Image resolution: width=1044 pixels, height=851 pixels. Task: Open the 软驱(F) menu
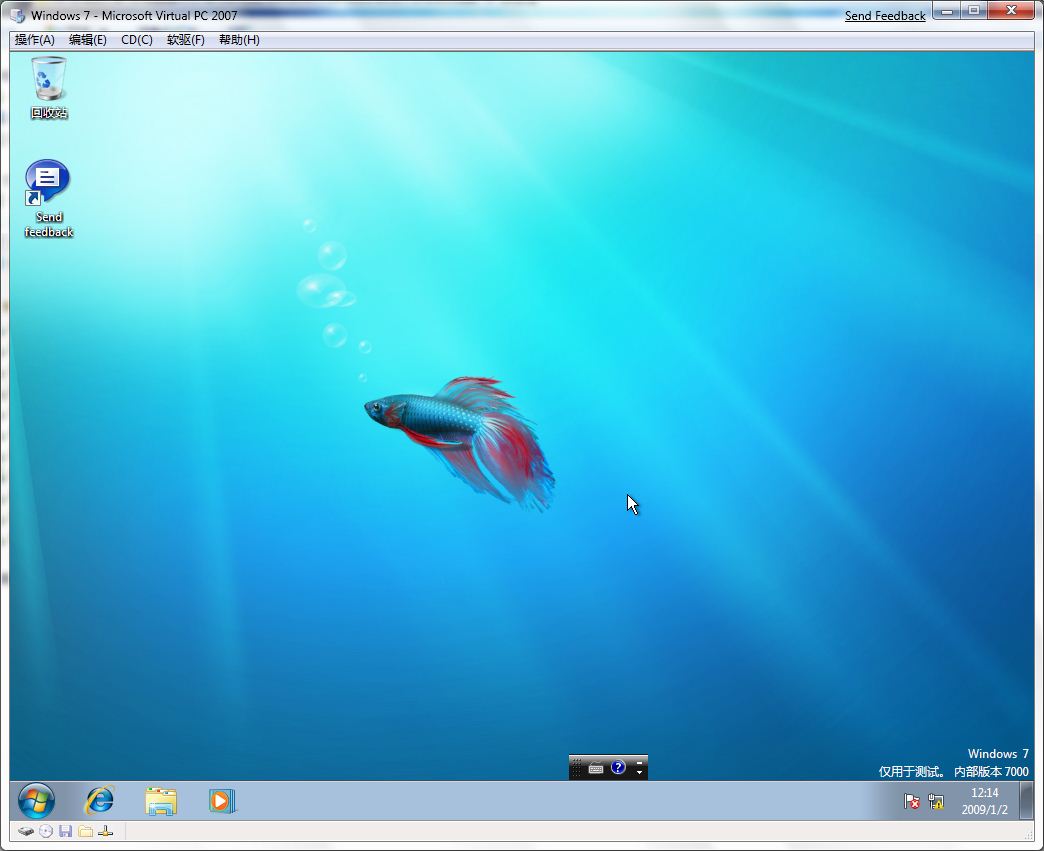pos(186,40)
